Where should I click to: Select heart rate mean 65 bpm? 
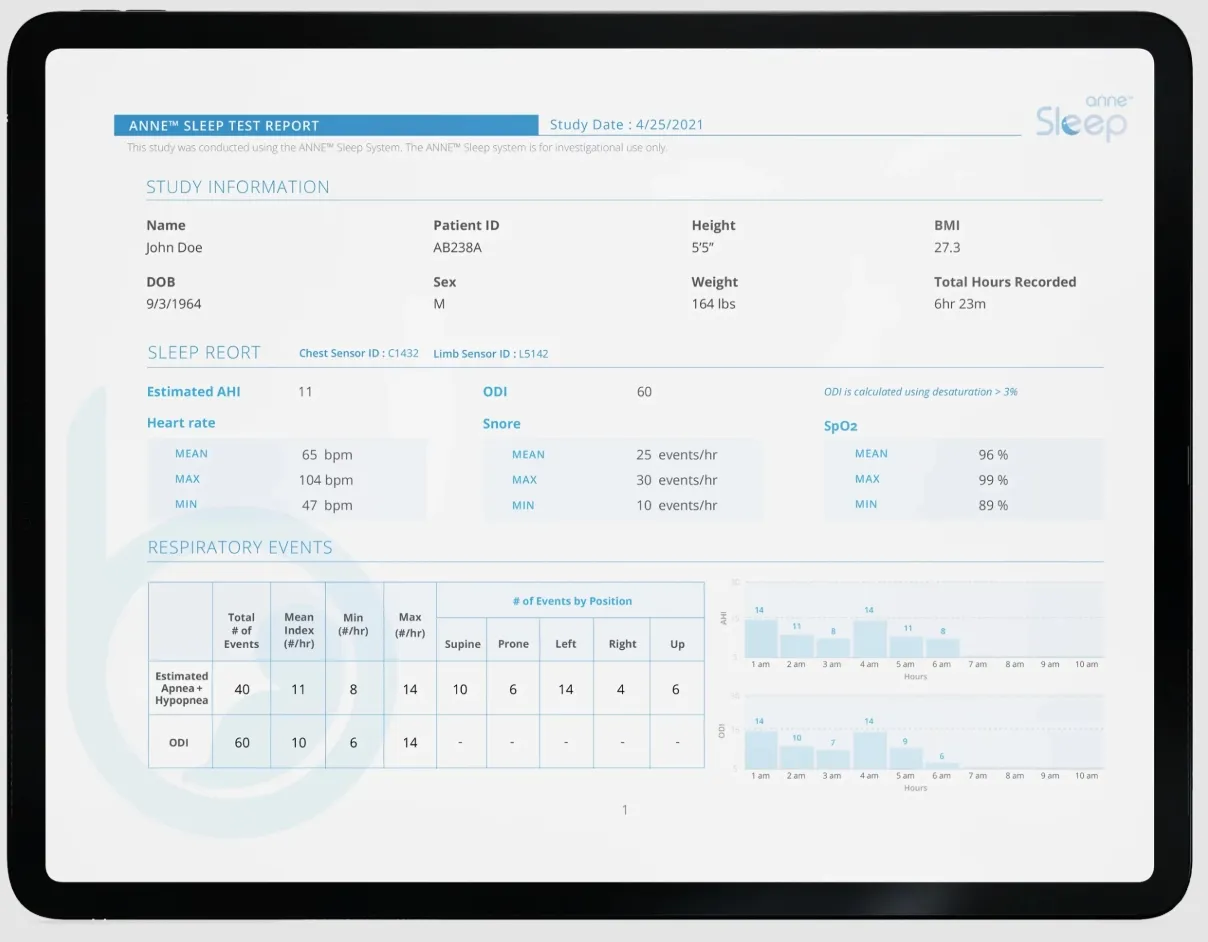pyautogui.click(x=327, y=455)
